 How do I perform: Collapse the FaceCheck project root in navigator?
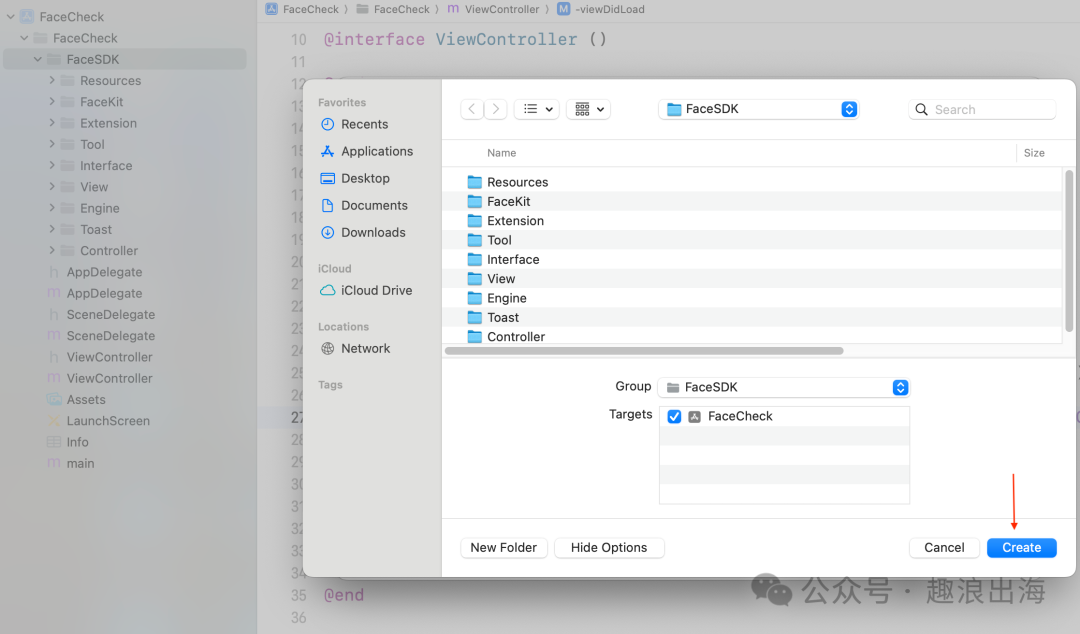point(10,17)
